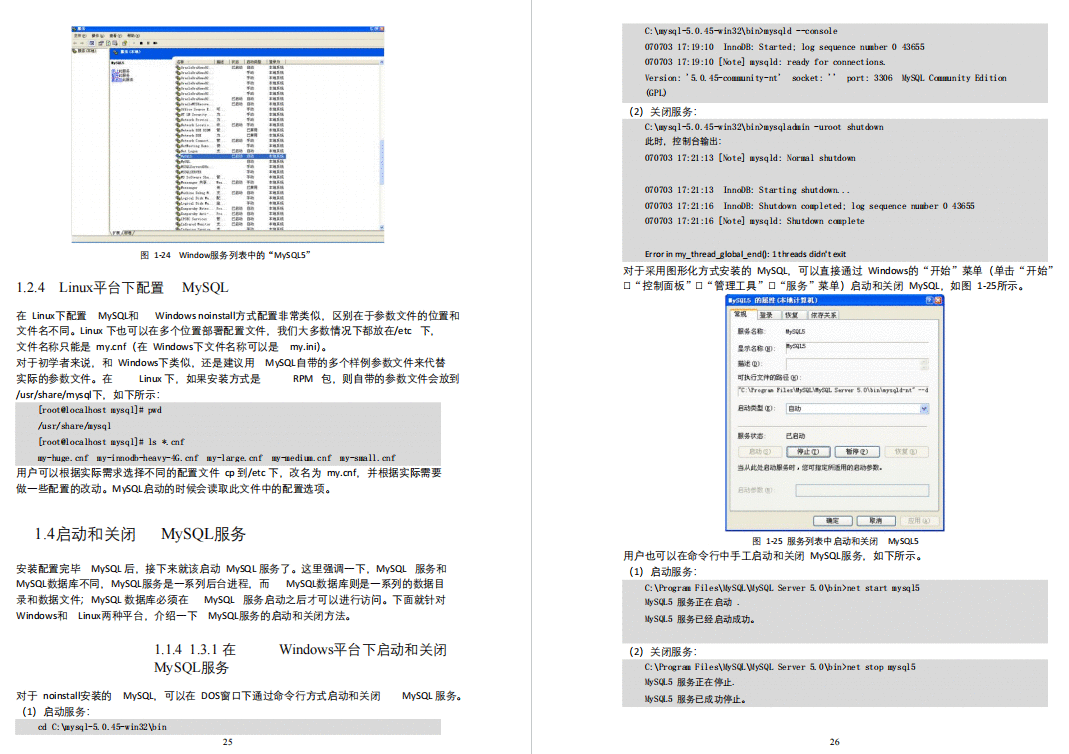Click the help question mark in dialog title bar
Viewport: 1069px width, 754px height.
click(929, 300)
